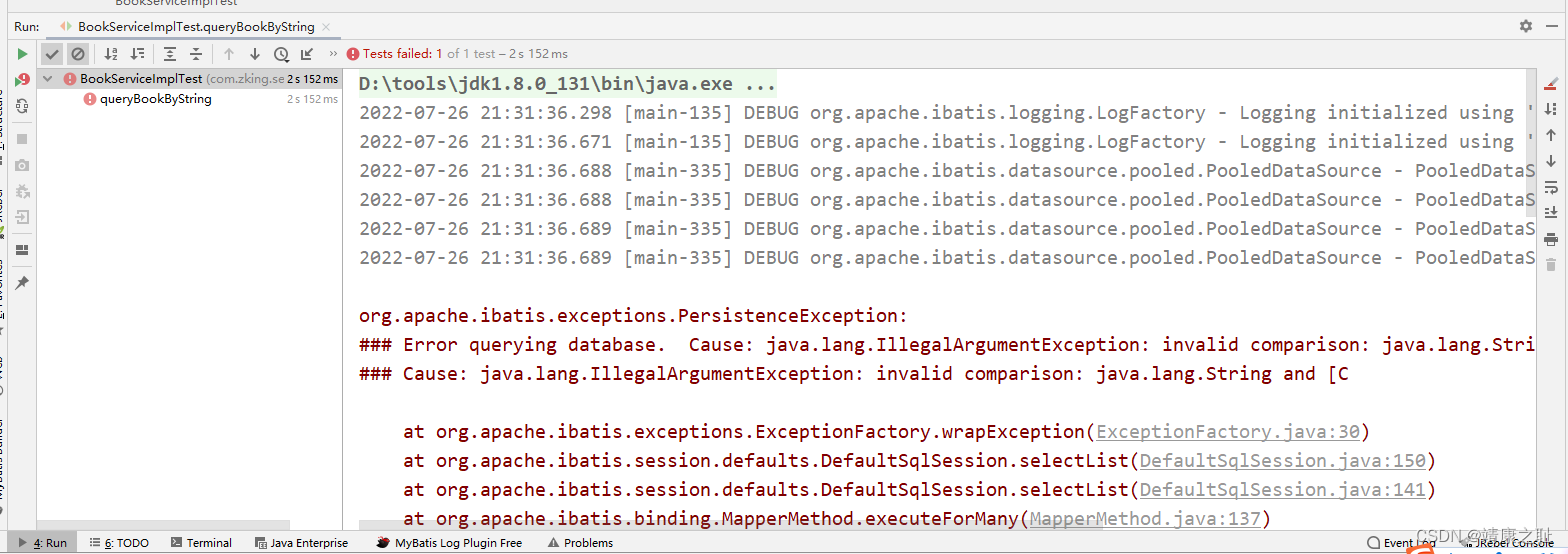Open test history clock icon
Viewport: 1568px width, 554px height.
(281, 54)
